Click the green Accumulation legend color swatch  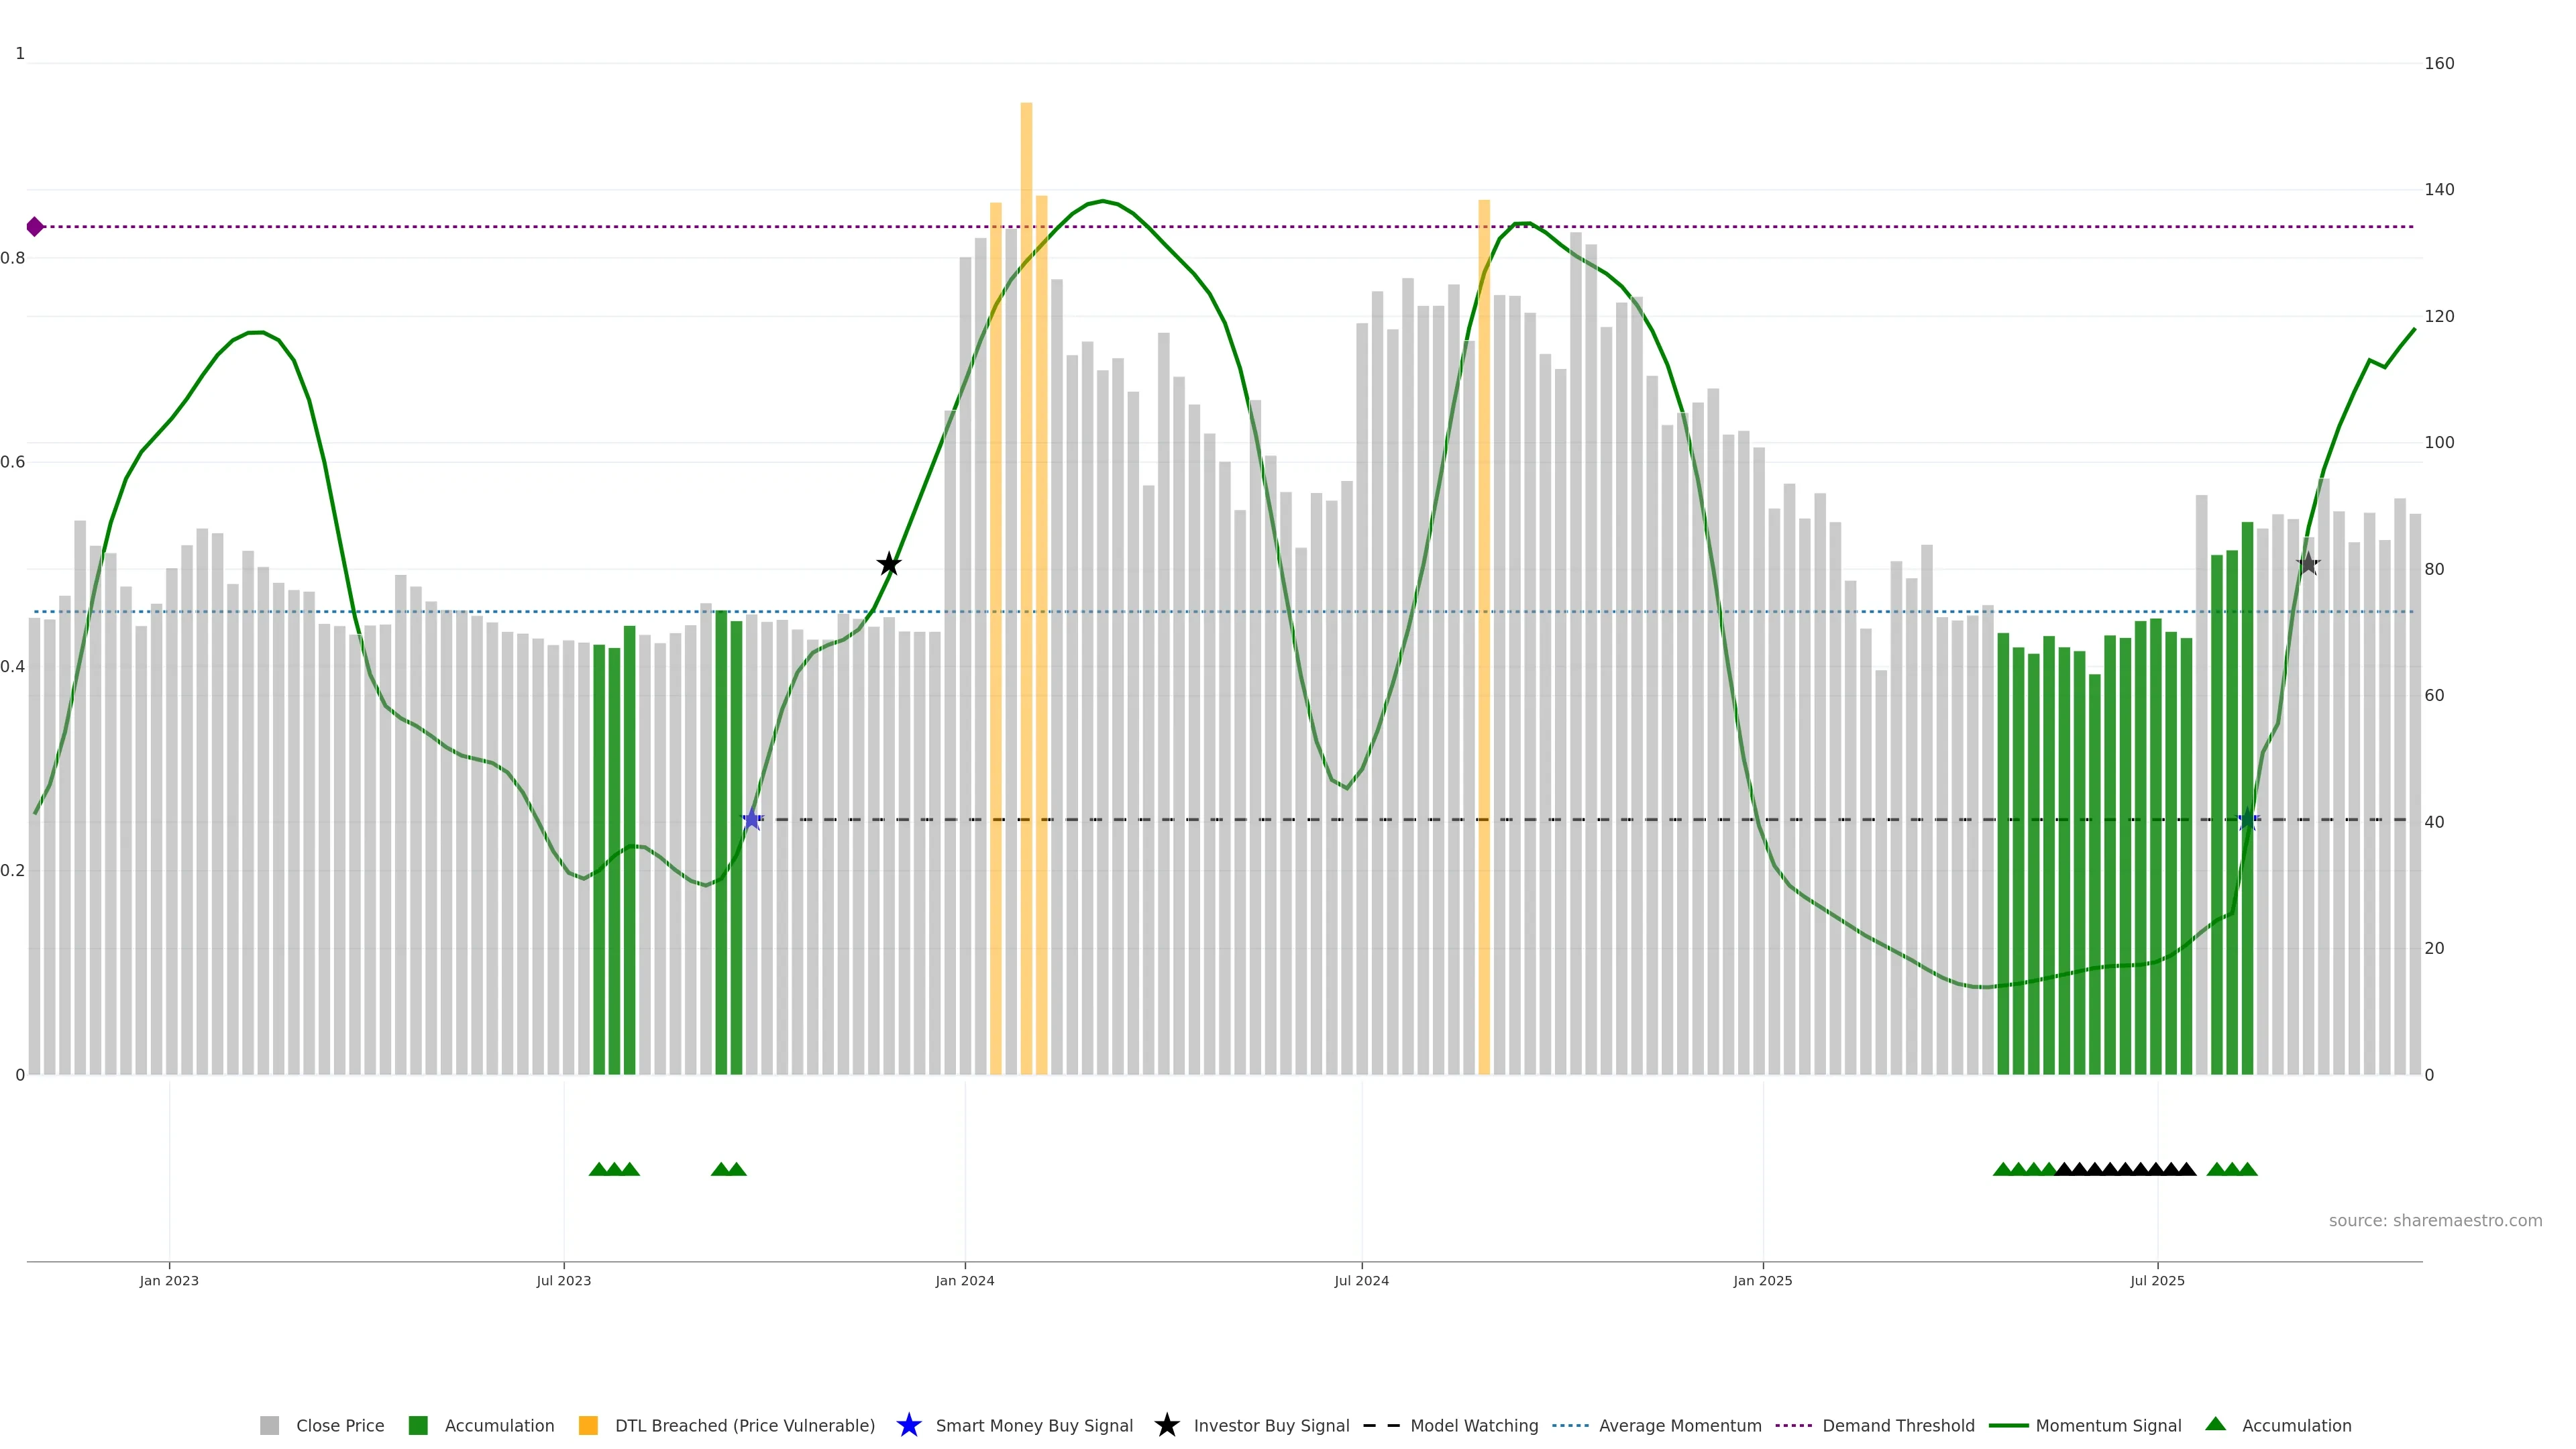coord(418,1425)
